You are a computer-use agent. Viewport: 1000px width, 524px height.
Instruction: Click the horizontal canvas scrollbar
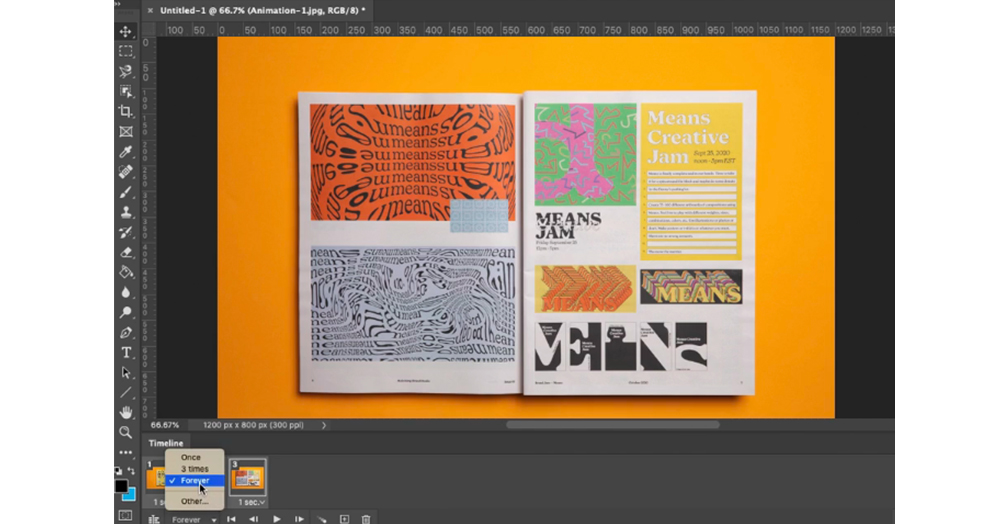point(612,425)
